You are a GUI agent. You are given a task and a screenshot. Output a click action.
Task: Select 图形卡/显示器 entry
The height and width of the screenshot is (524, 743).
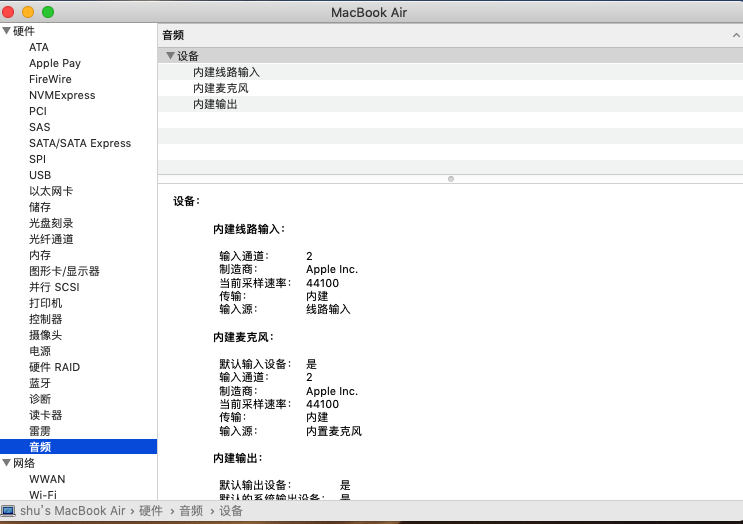pos(64,271)
